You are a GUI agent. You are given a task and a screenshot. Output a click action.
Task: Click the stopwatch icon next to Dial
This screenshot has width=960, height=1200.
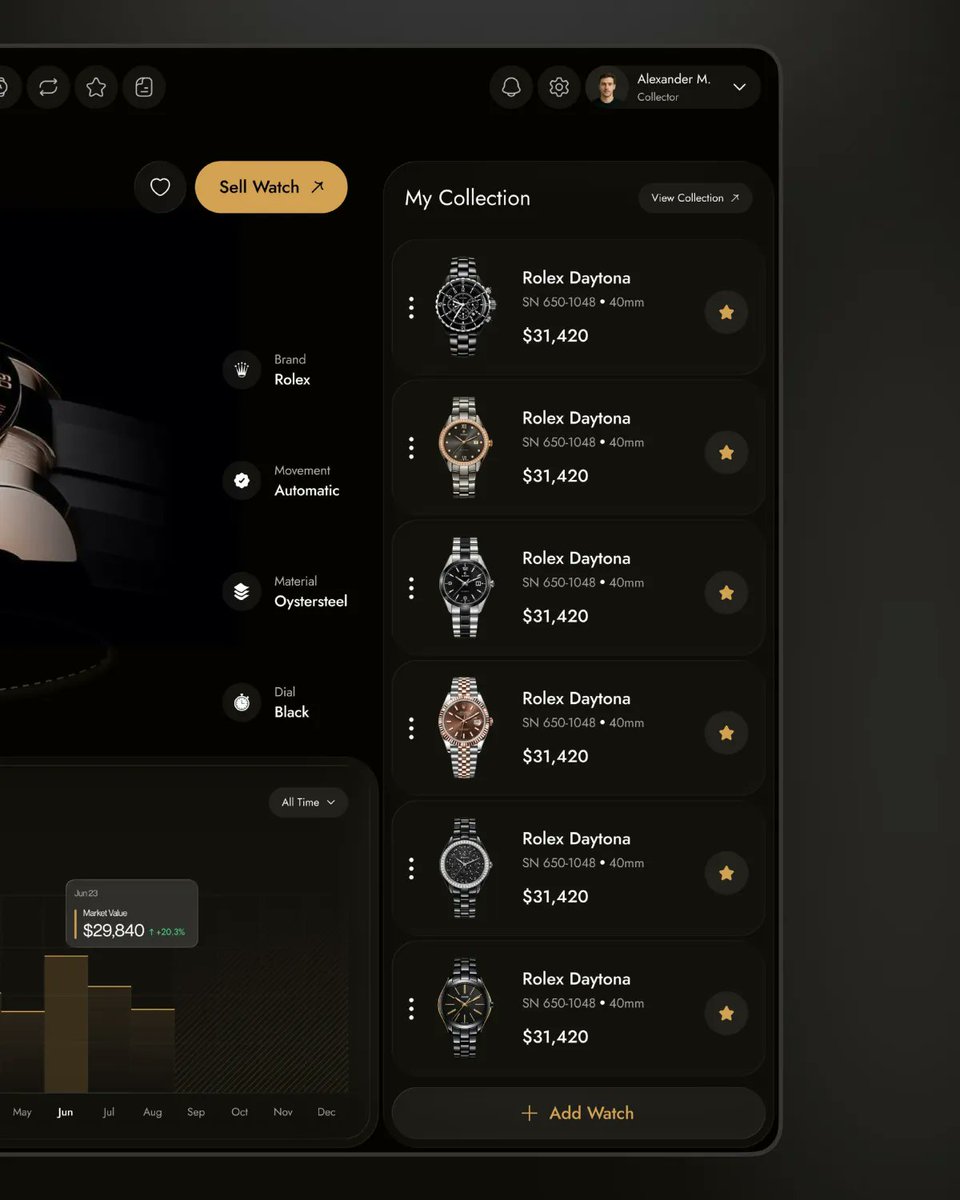pyautogui.click(x=241, y=702)
